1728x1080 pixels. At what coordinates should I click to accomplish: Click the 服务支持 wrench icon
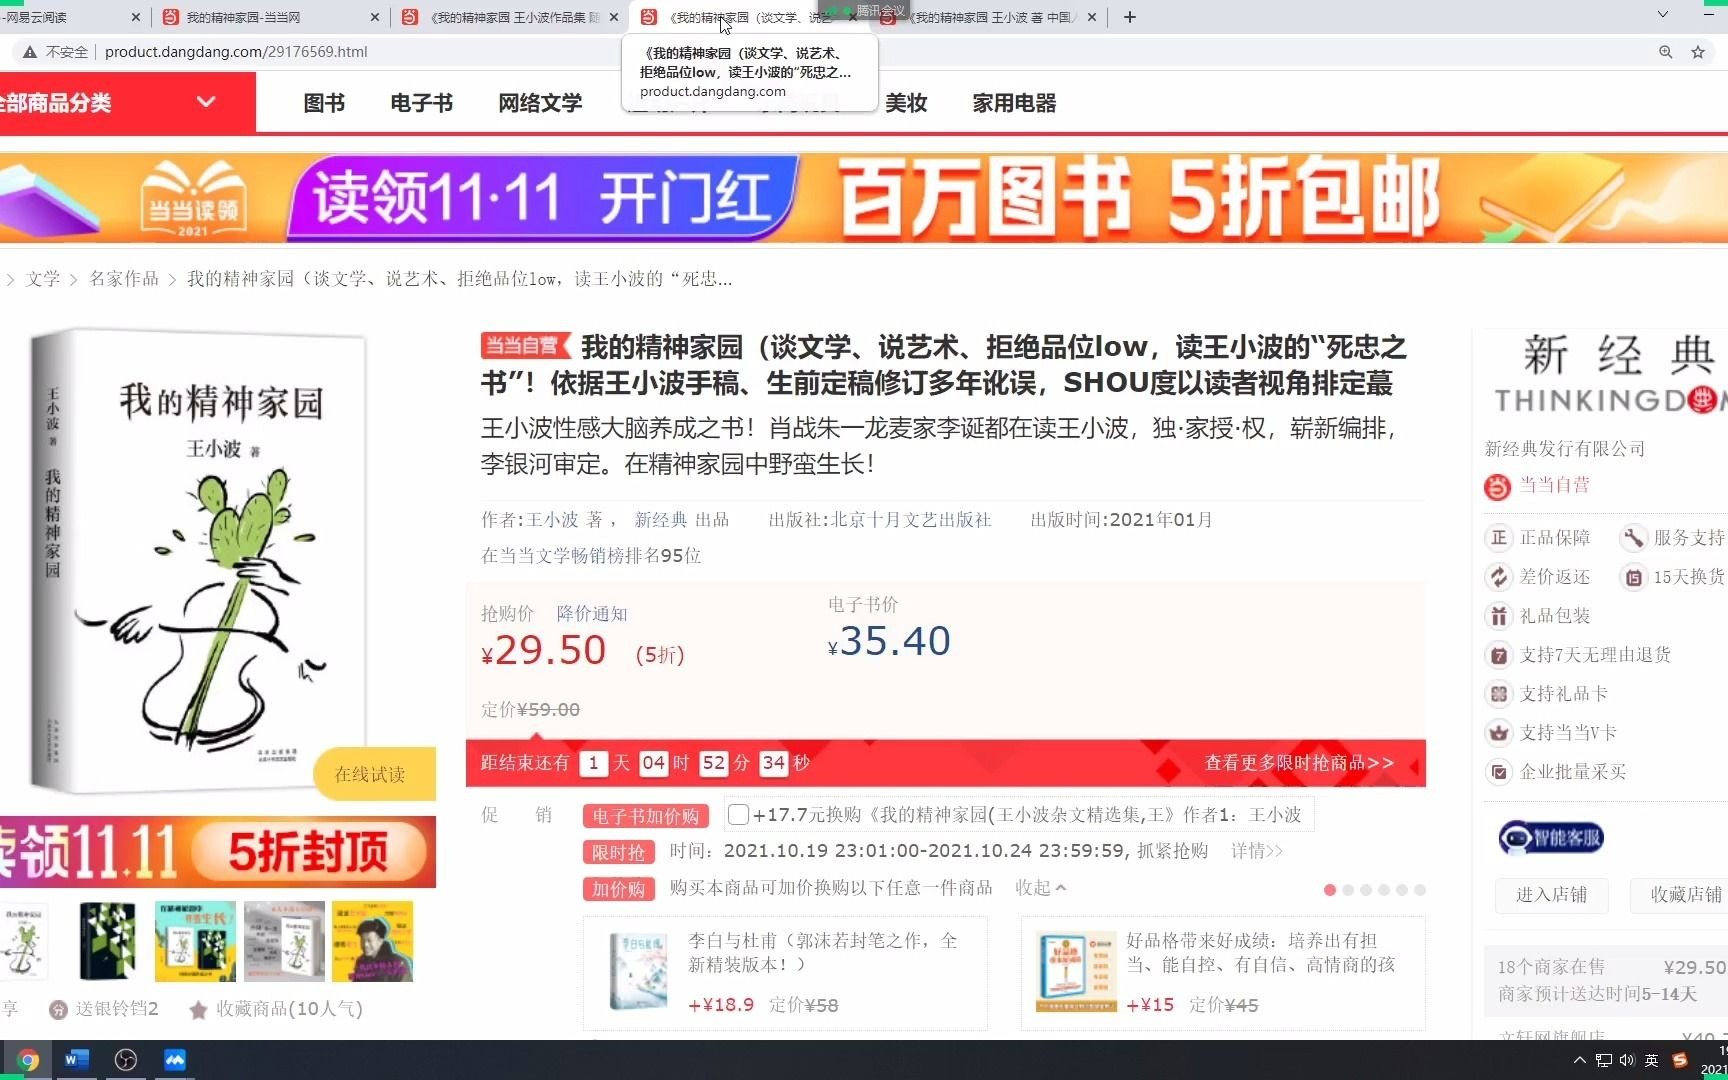[x=1633, y=538]
